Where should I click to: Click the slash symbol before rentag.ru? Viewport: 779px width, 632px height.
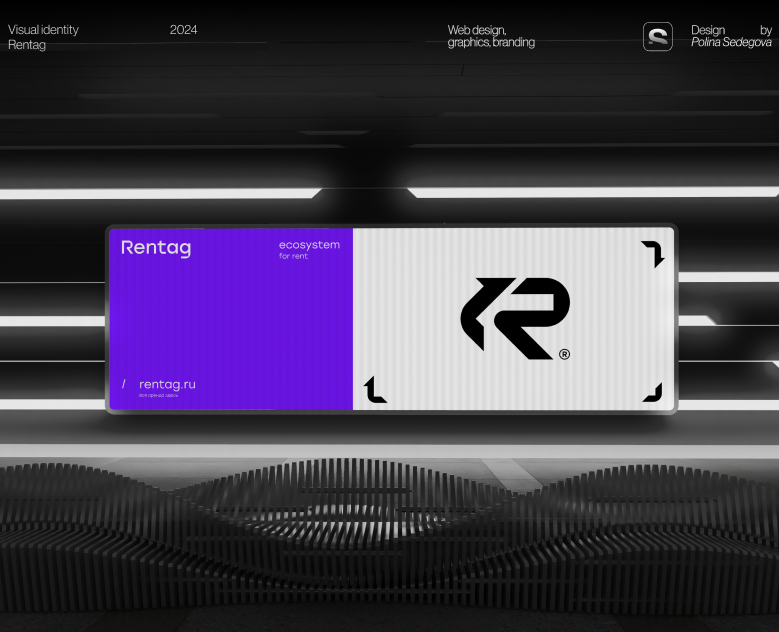124,384
